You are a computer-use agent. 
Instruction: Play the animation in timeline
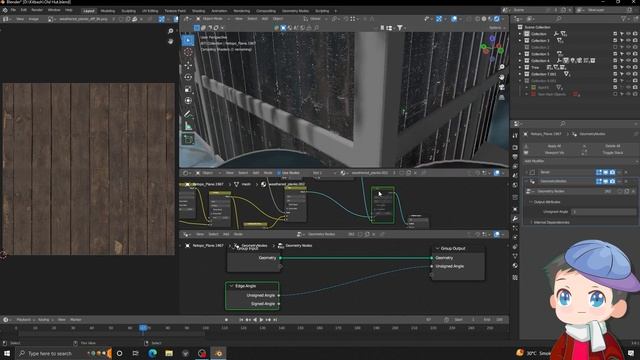click(262, 320)
